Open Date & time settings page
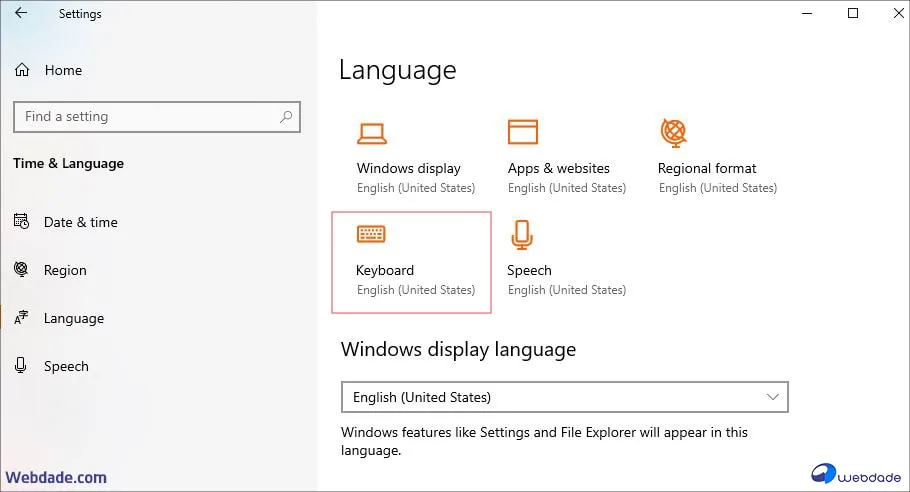The height and width of the screenshot is (492, 910). [79, 222]
